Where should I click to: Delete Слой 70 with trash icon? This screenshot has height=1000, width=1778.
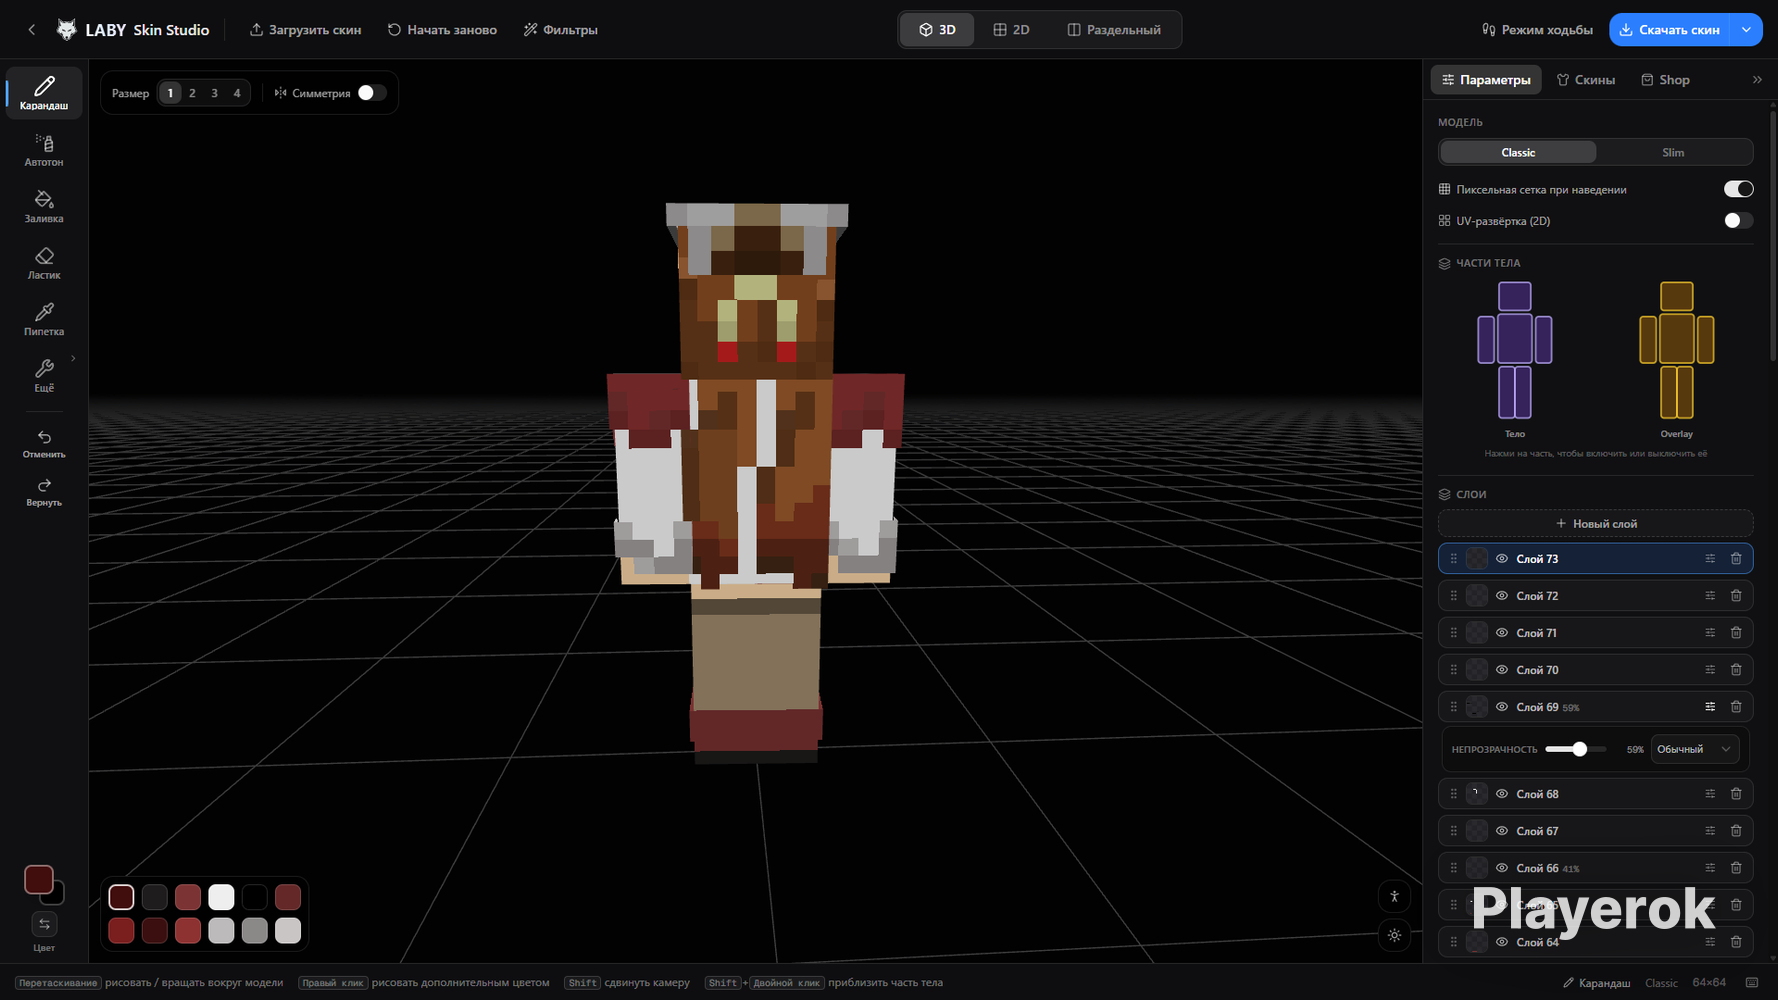[1736, 670]
